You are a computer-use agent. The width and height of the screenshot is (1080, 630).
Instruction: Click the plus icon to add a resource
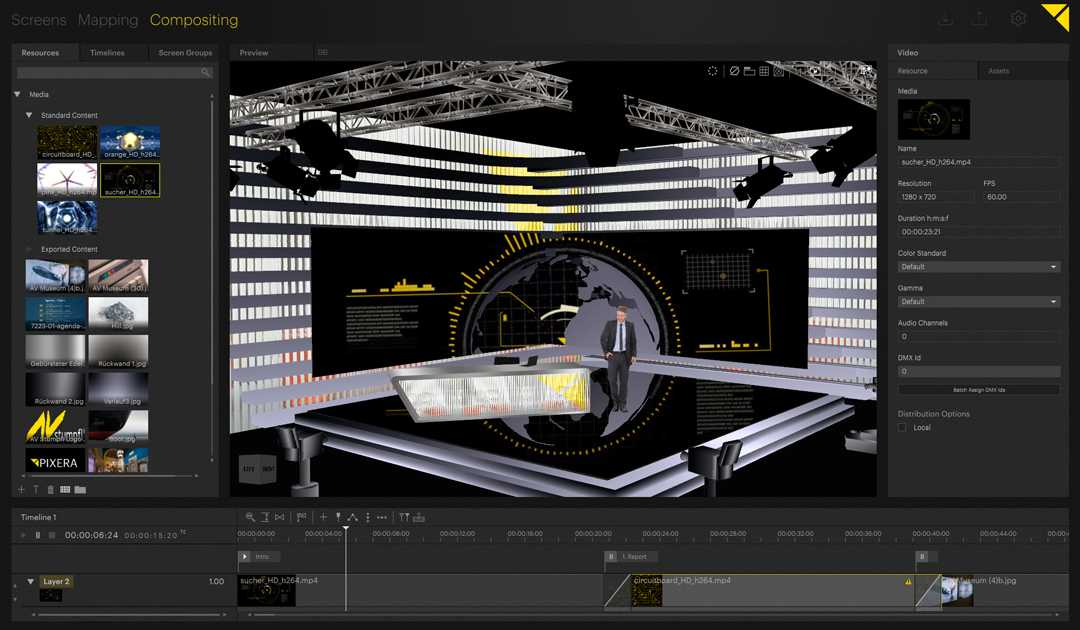click(x=21, y=489)
